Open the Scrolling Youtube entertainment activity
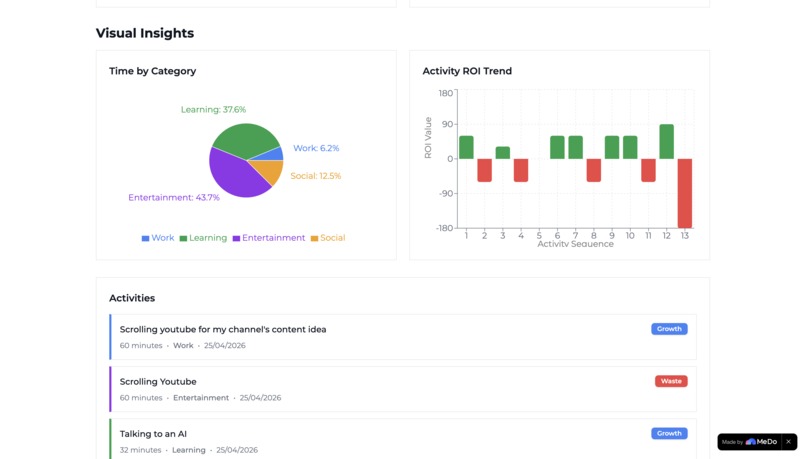 coord(403,389)
